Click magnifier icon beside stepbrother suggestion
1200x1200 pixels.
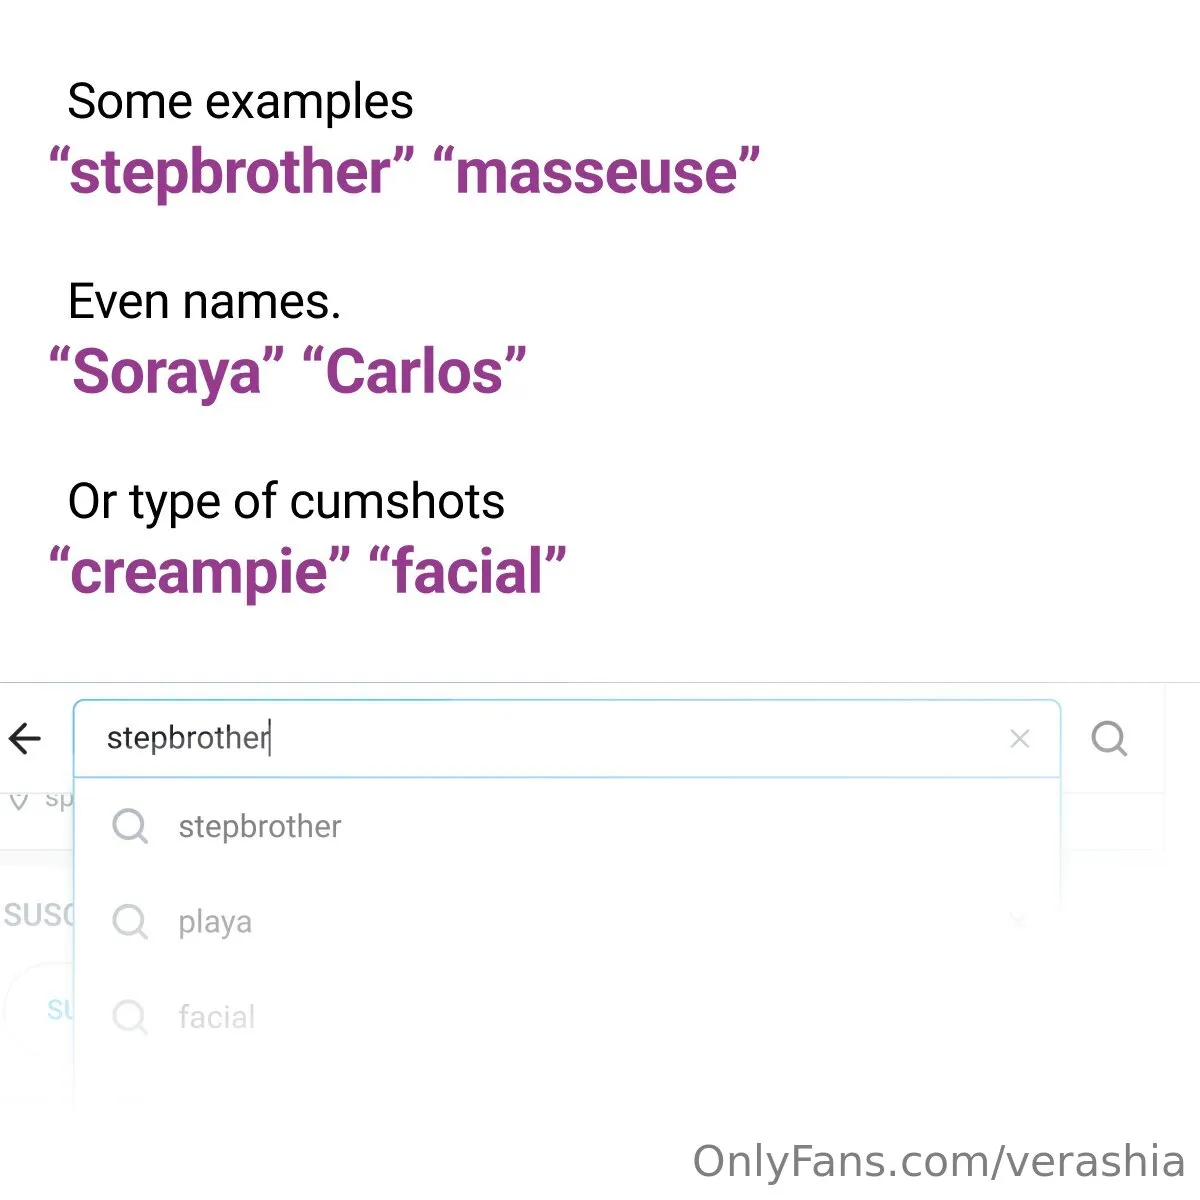(x=130, y=826)
